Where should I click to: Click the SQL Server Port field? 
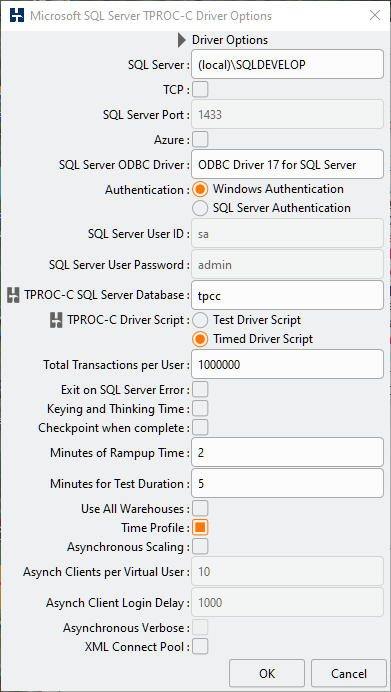287,115
